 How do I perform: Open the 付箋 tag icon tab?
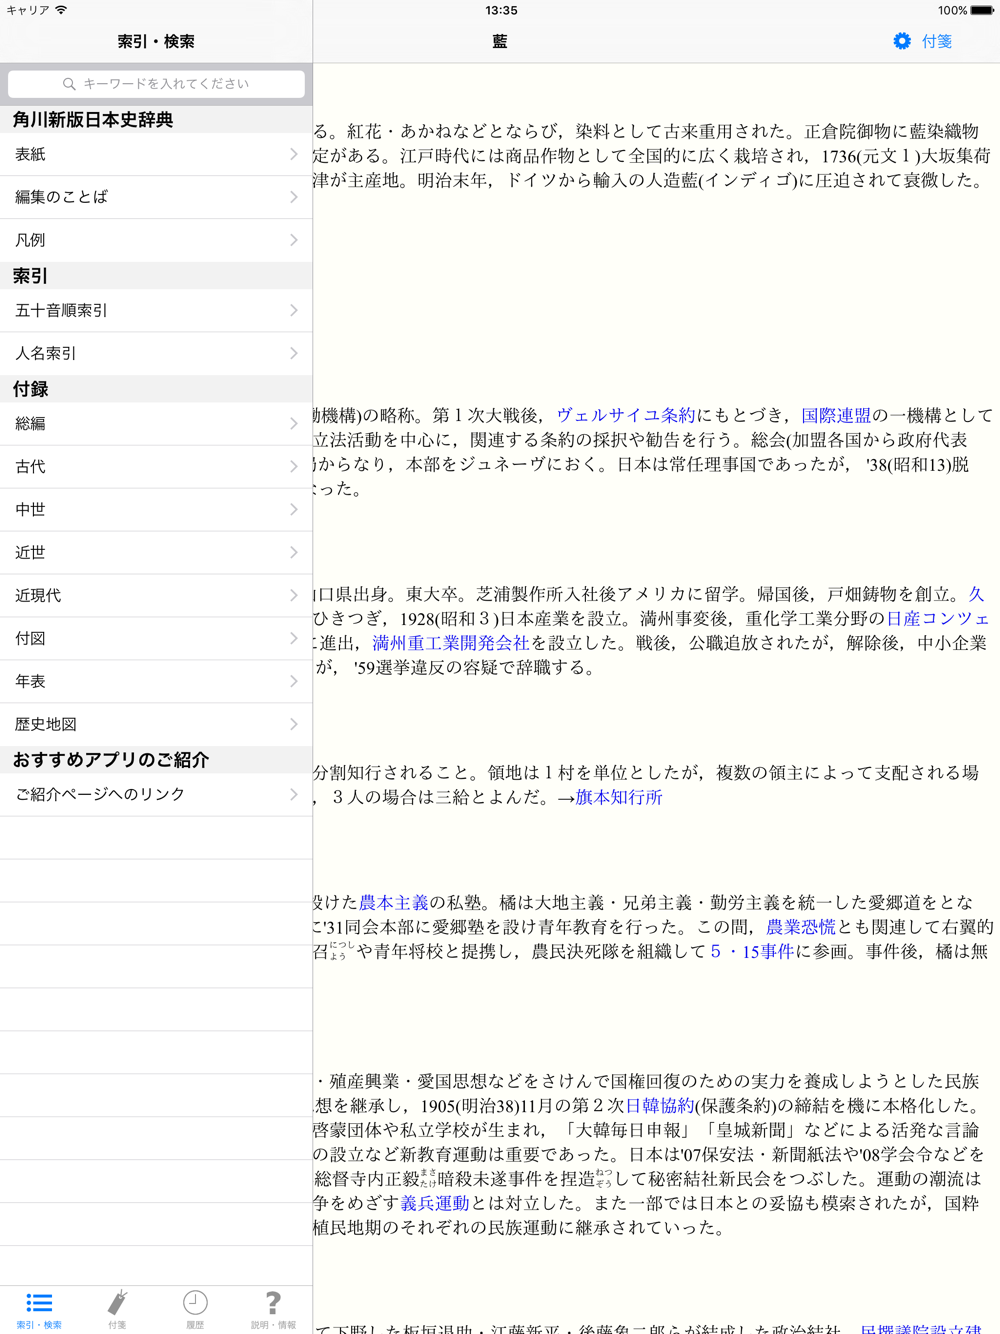[117, 1309]
